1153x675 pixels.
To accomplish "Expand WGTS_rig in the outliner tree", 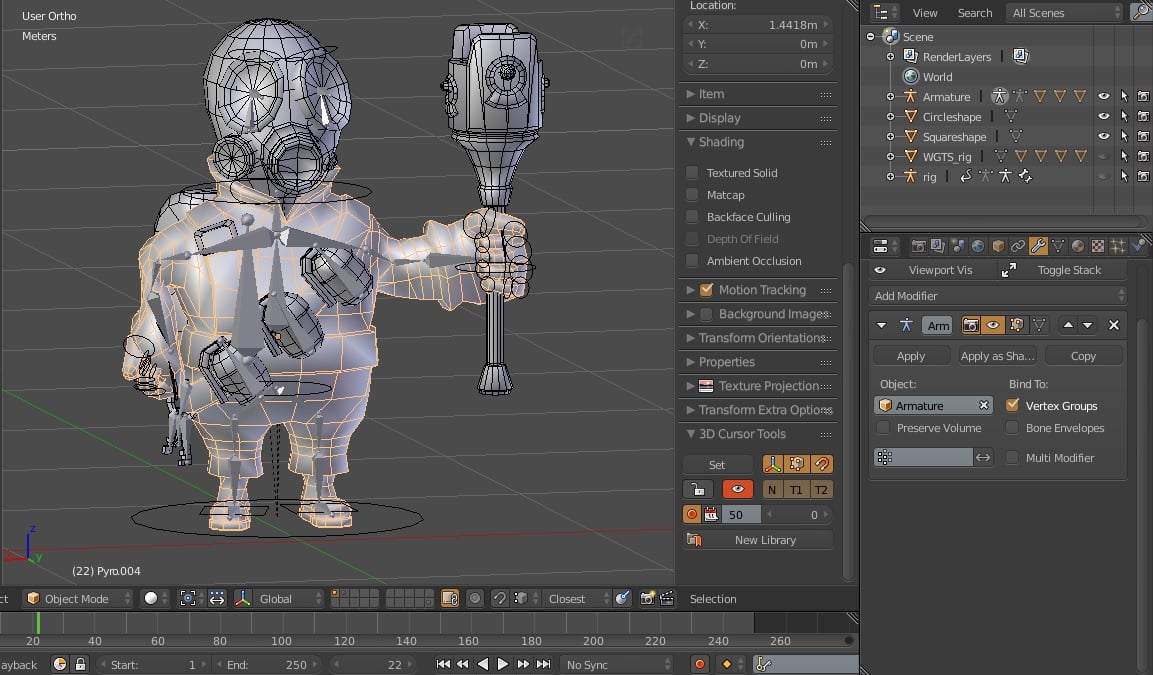I will click(x=890, y=157).
